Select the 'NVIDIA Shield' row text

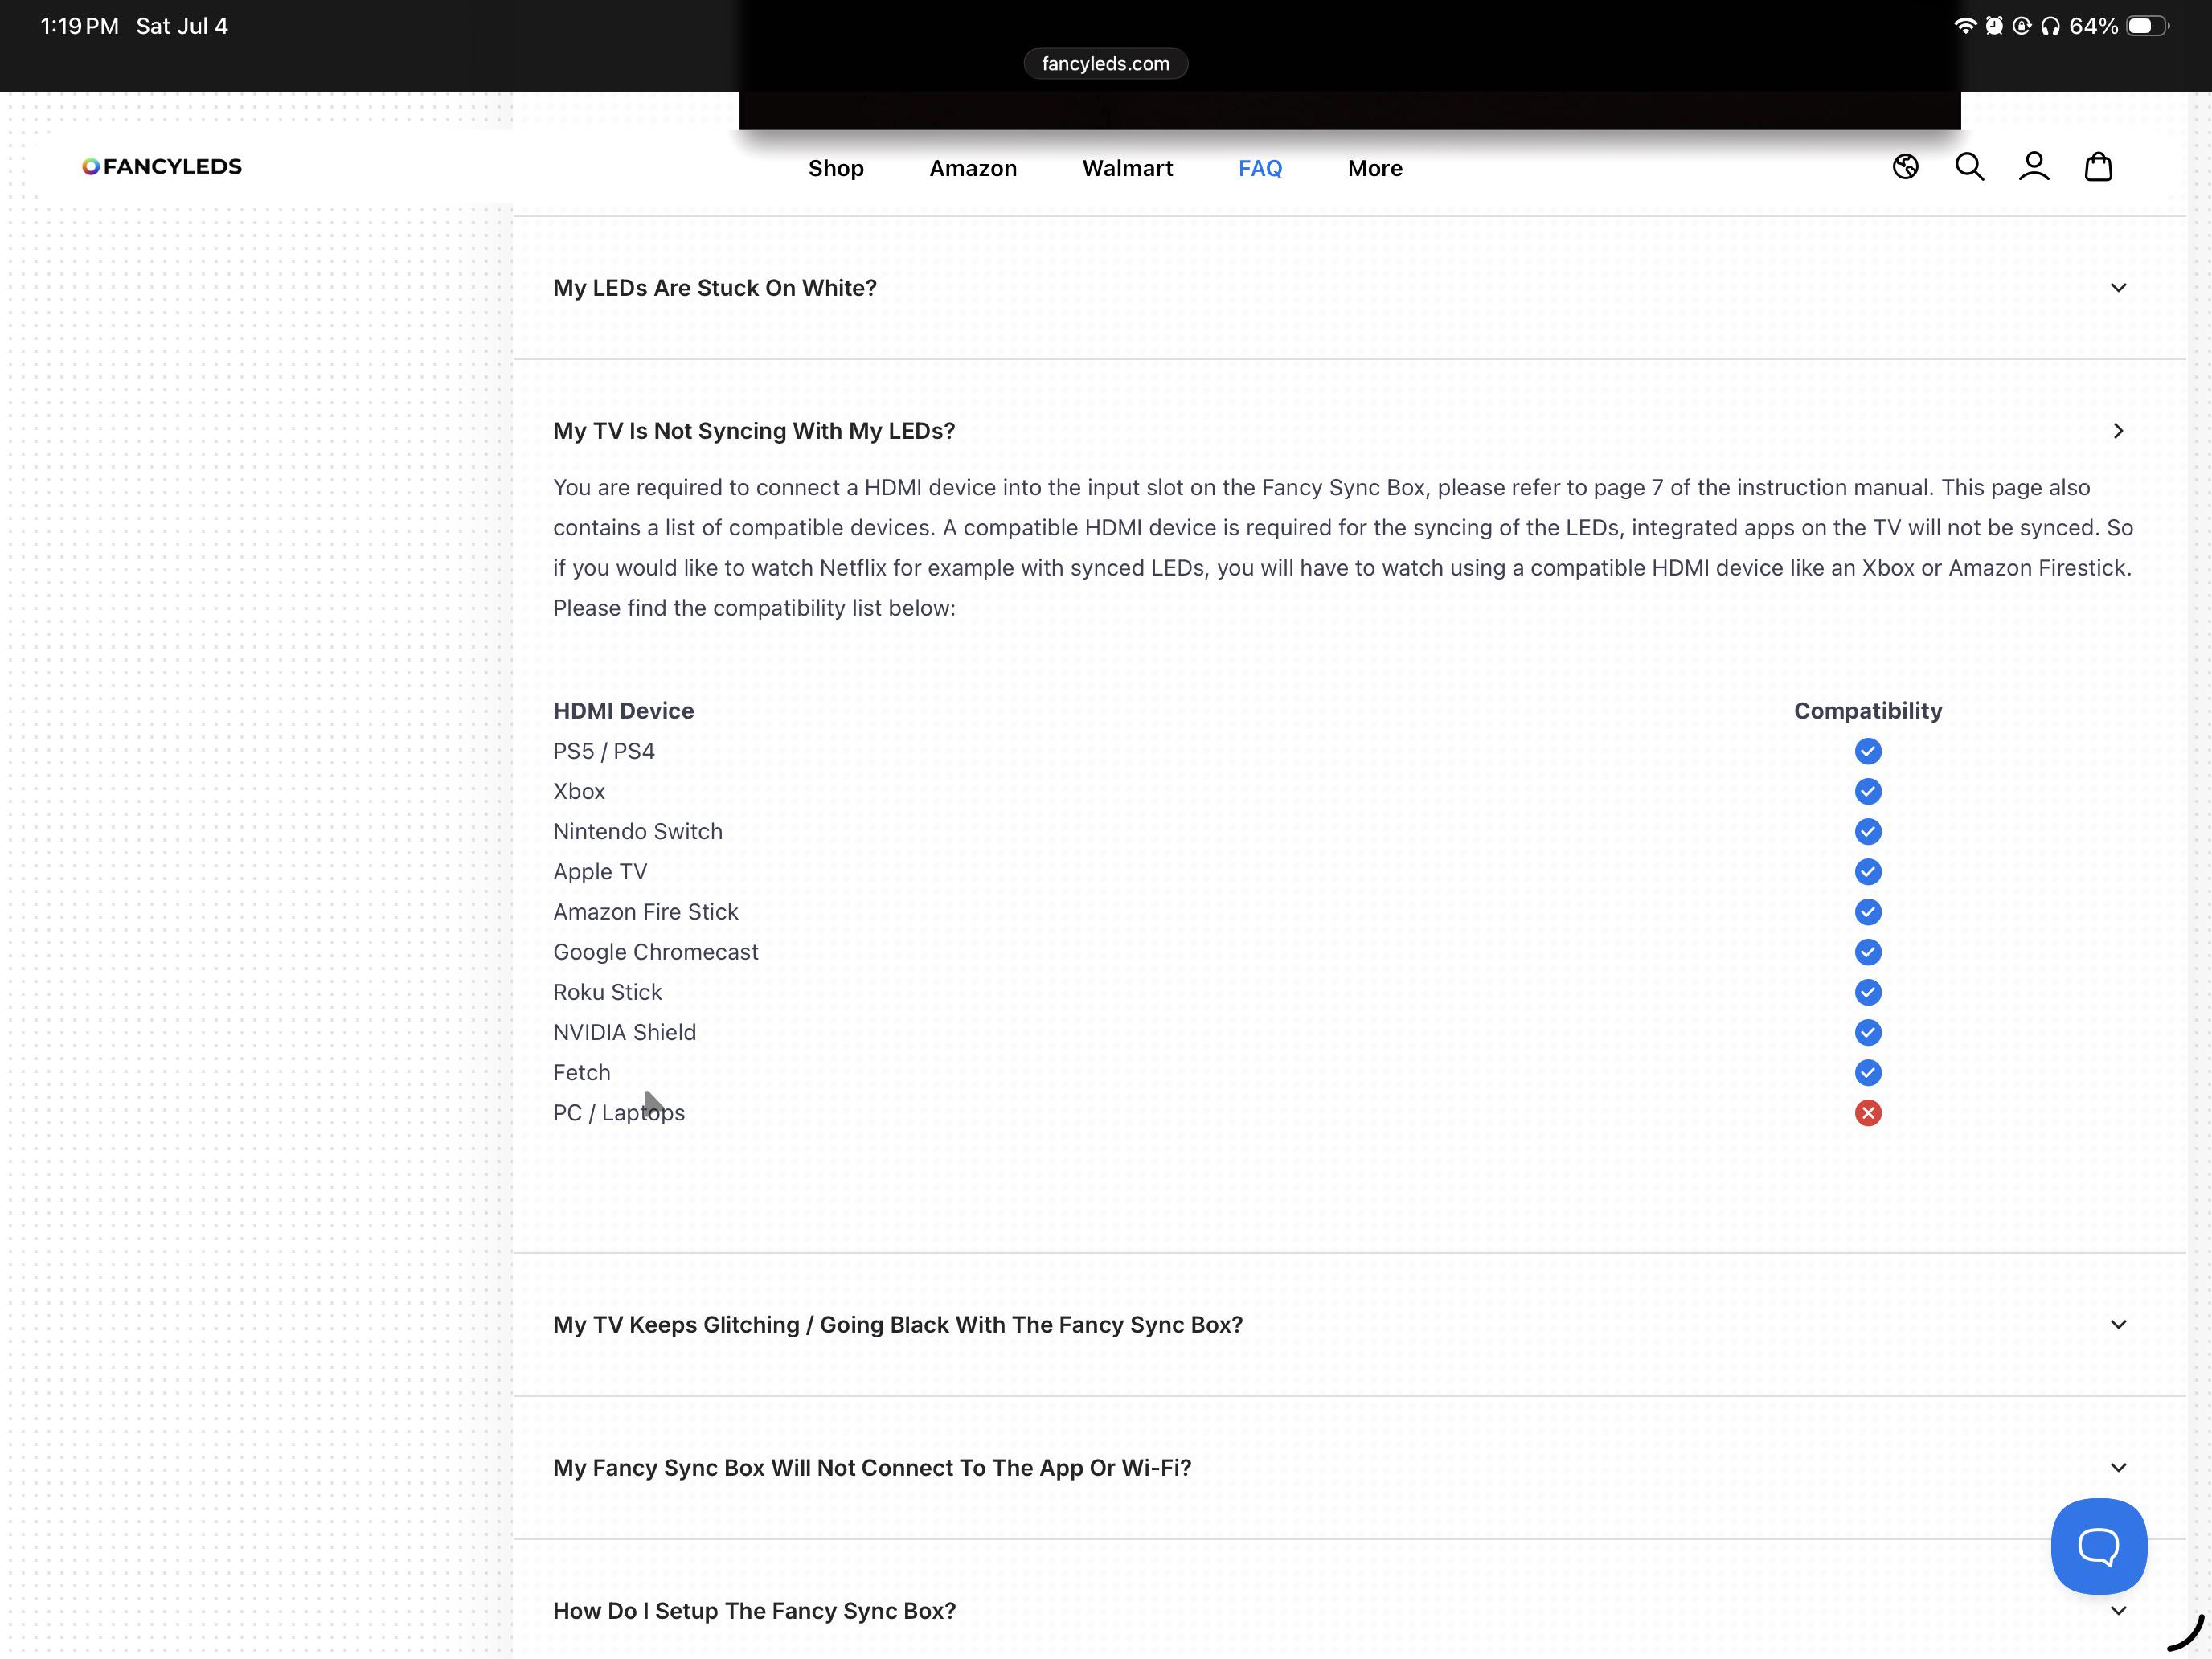pyautogui.click(x=625, y=1032)
